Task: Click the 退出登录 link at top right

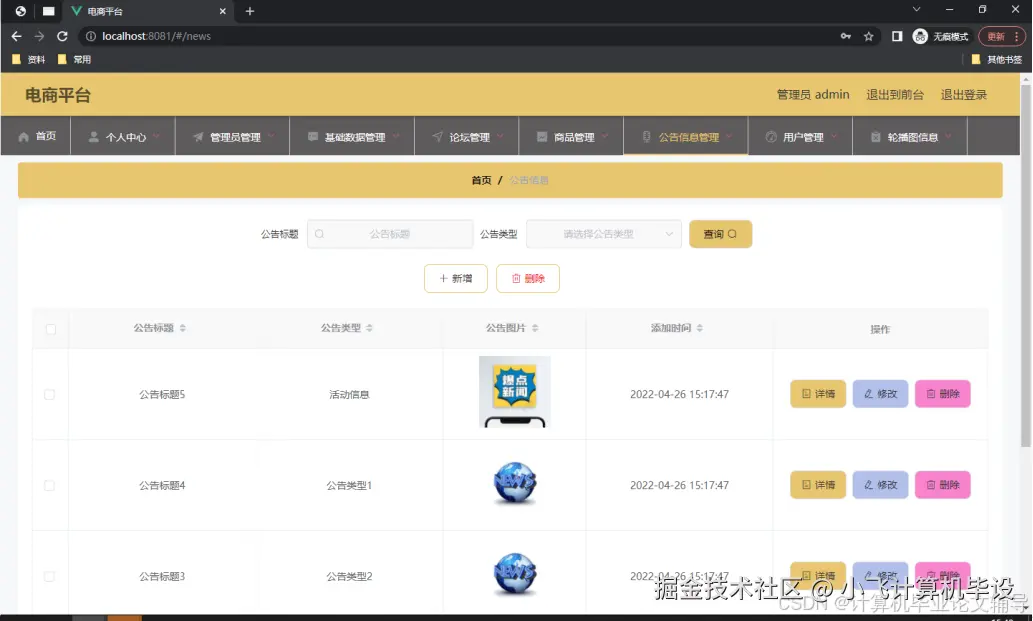Action: tap(963, 94)
